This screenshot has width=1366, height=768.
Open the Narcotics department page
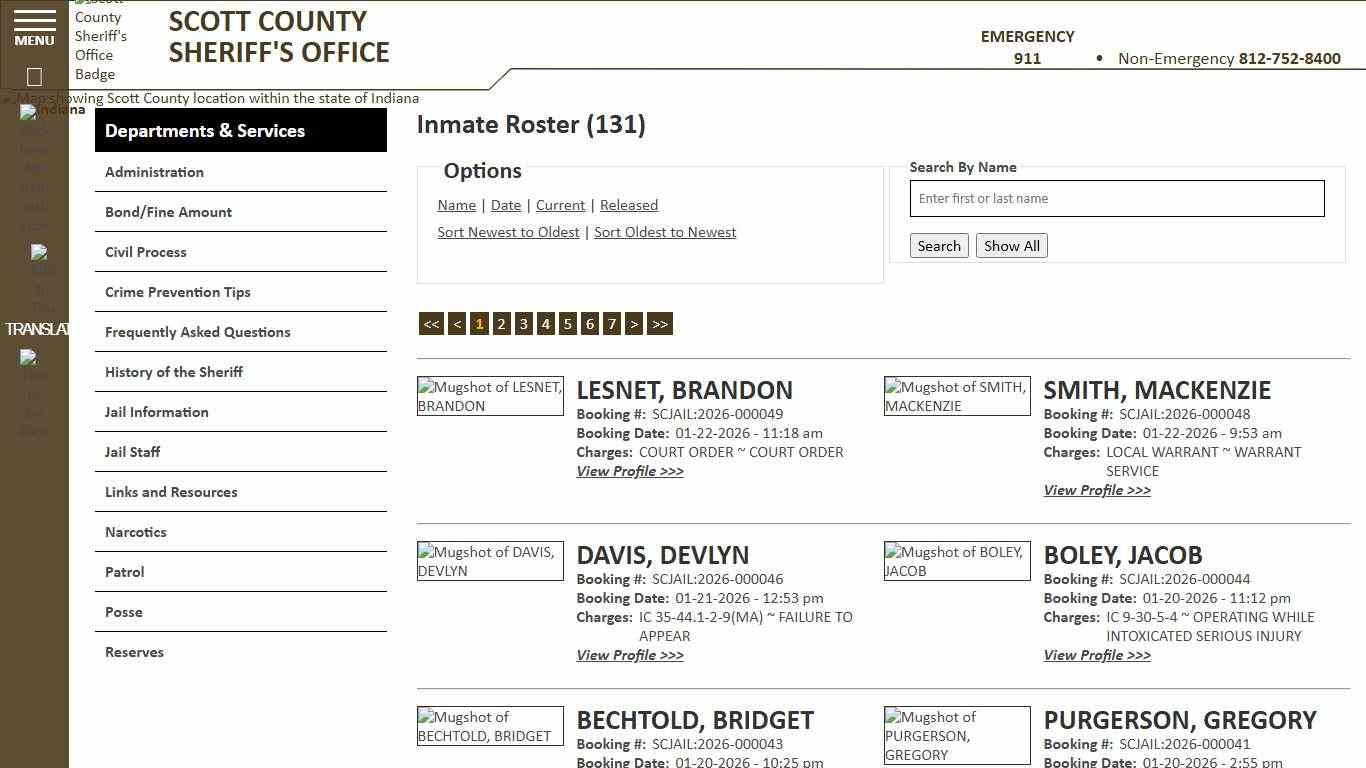click(135, 532)
